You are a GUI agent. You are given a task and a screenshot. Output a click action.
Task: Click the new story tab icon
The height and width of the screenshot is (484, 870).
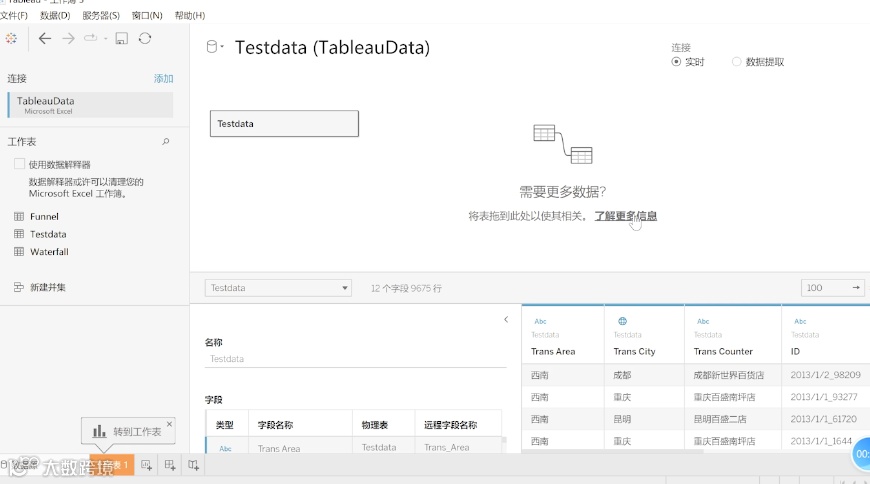[x=193, y=465]
